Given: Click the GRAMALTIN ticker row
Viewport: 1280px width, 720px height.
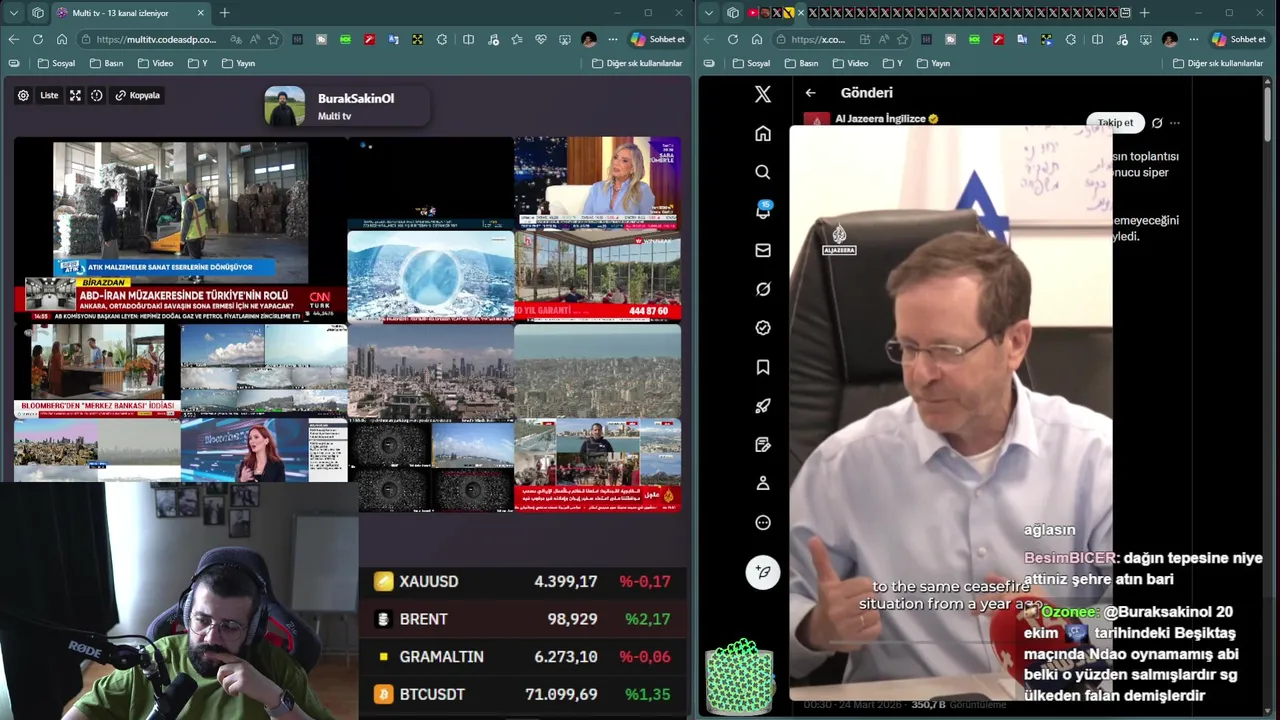Looking at the screenshot, I should (523, 657).
